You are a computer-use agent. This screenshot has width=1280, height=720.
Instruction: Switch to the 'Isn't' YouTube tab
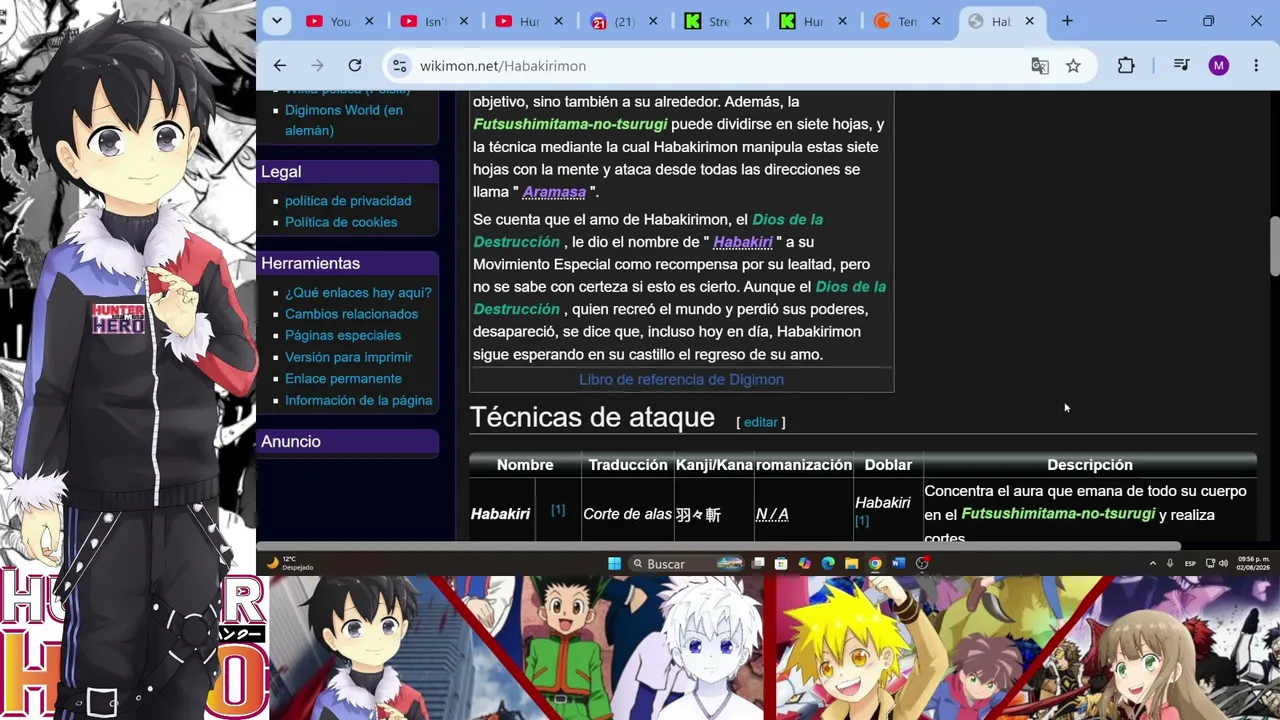436,21
